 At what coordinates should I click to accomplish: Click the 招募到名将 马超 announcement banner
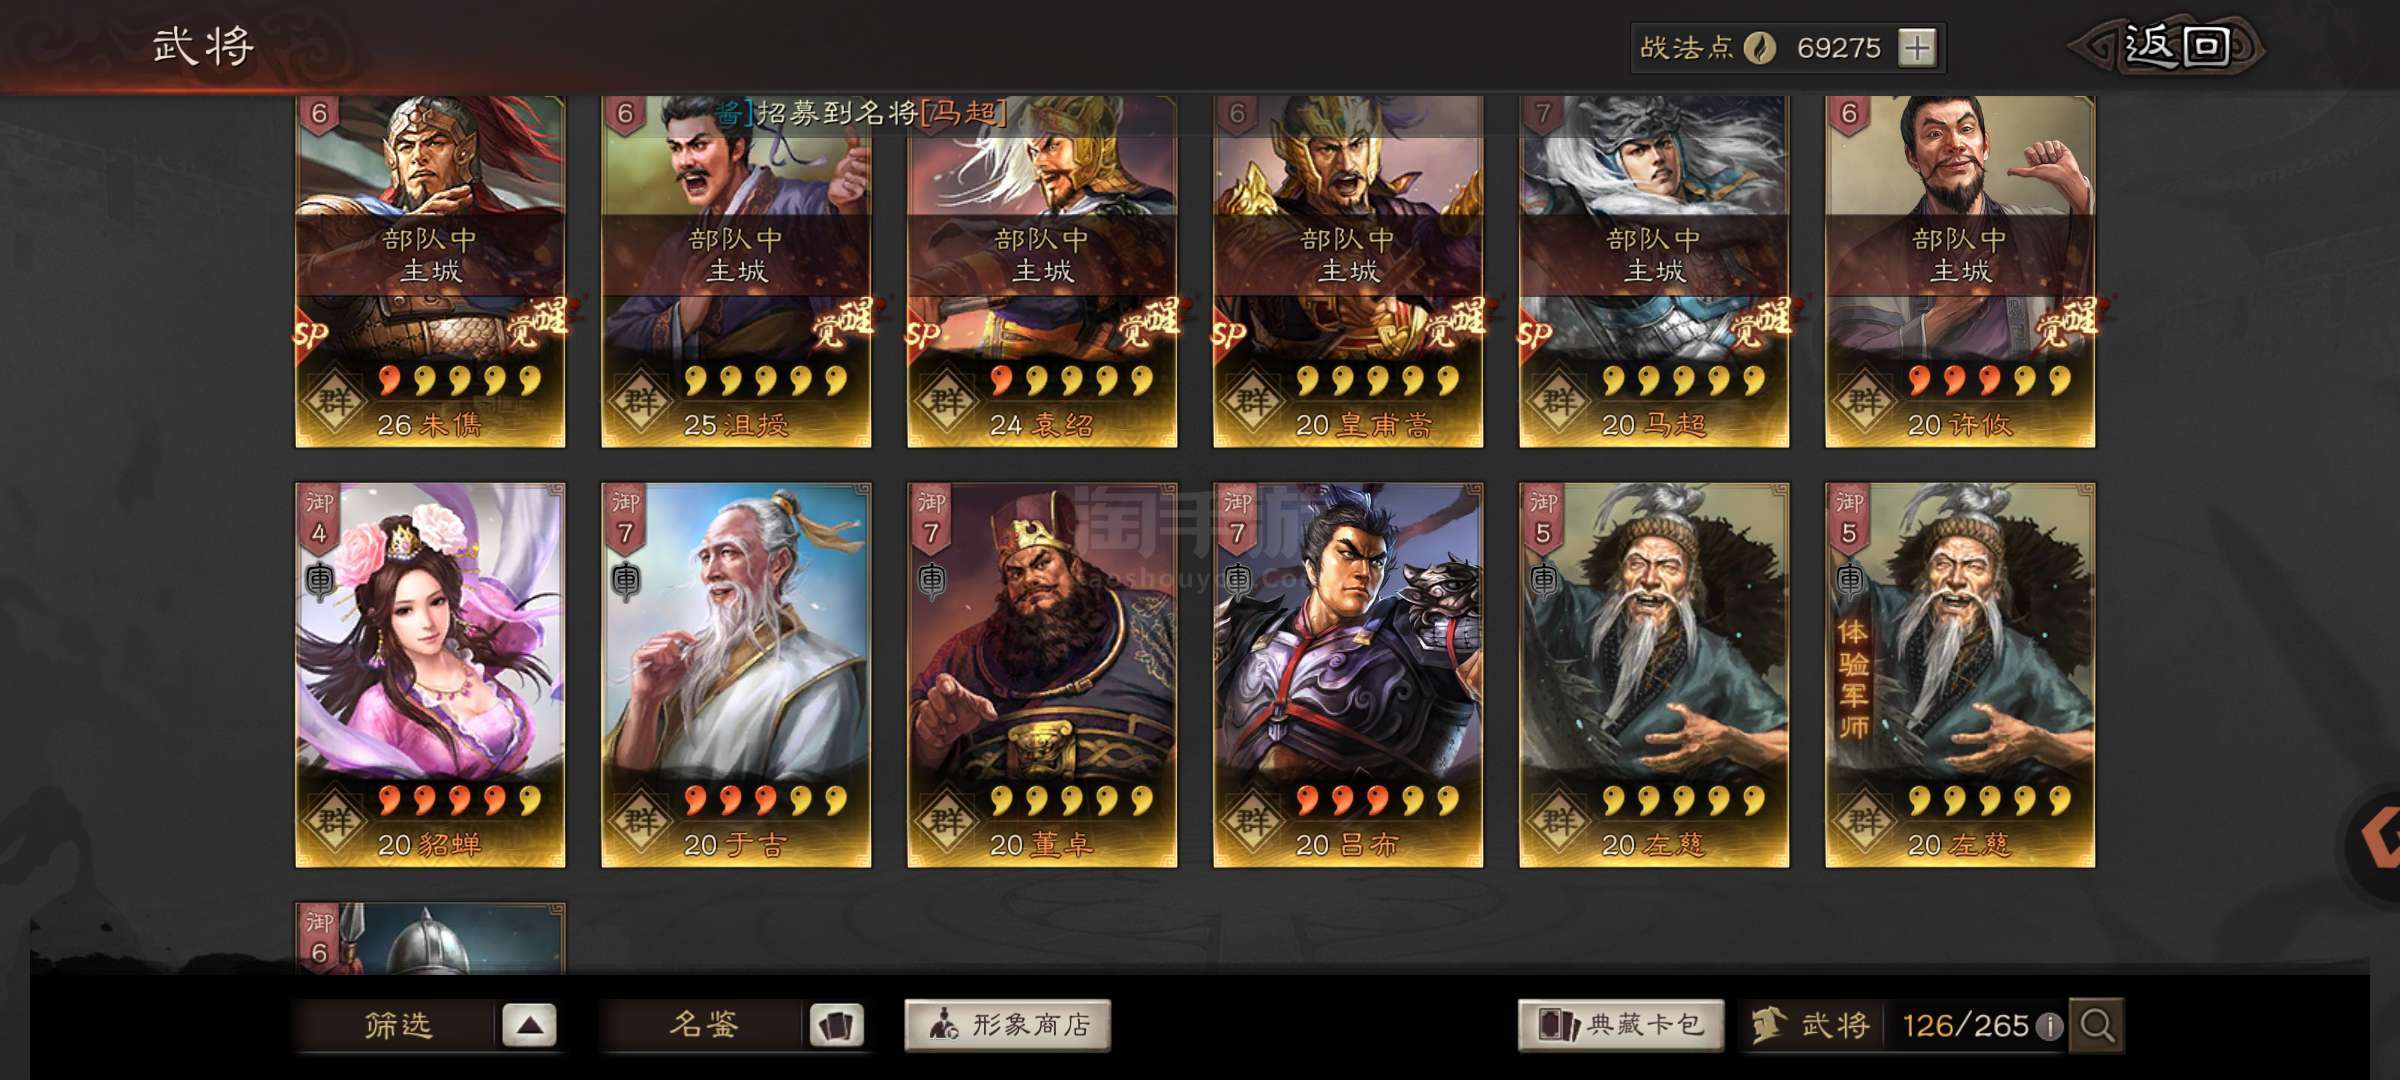(862, 112)
